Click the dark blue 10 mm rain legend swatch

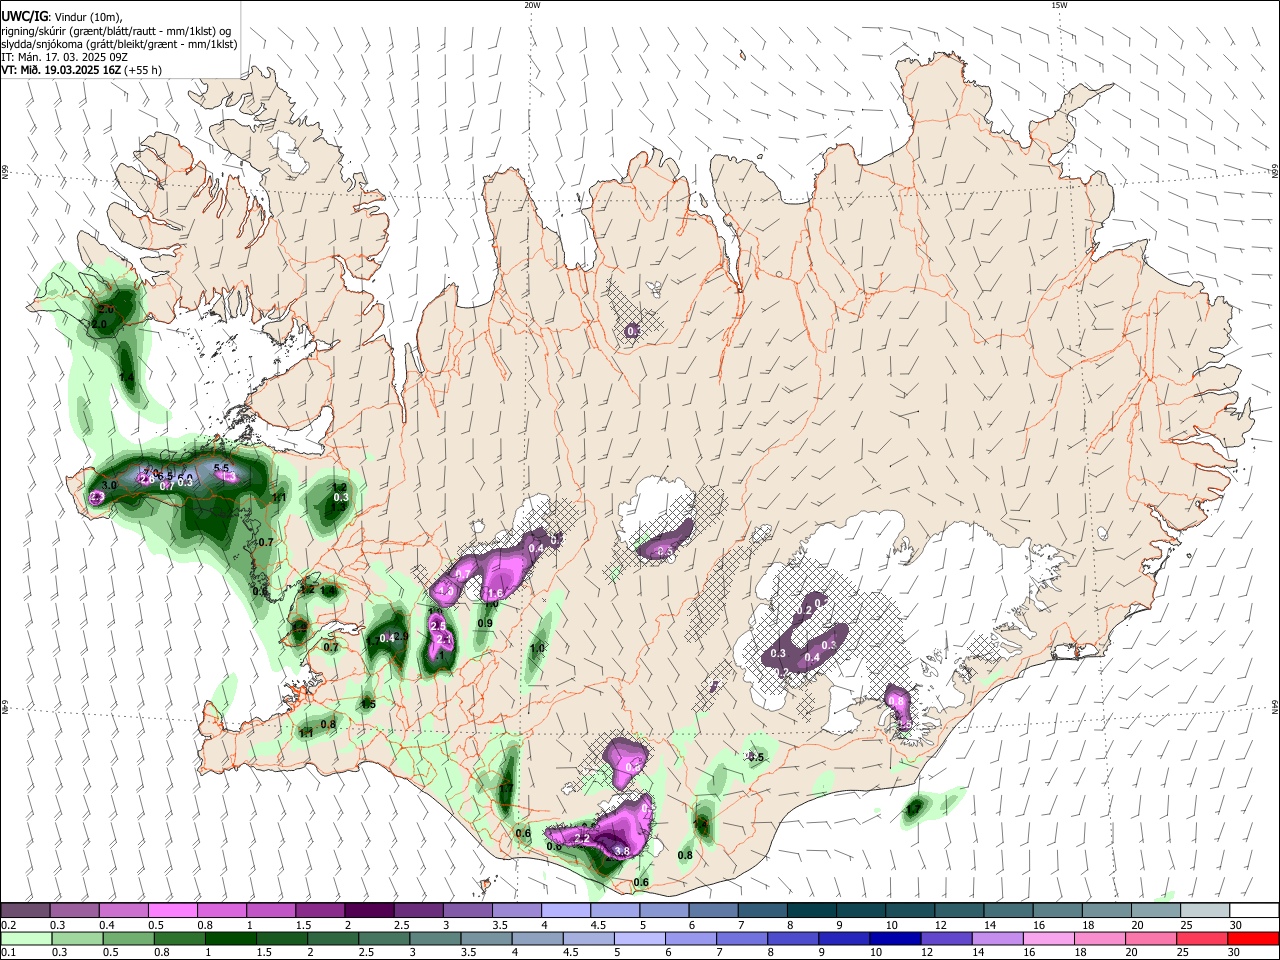click(x=894, y=938)
